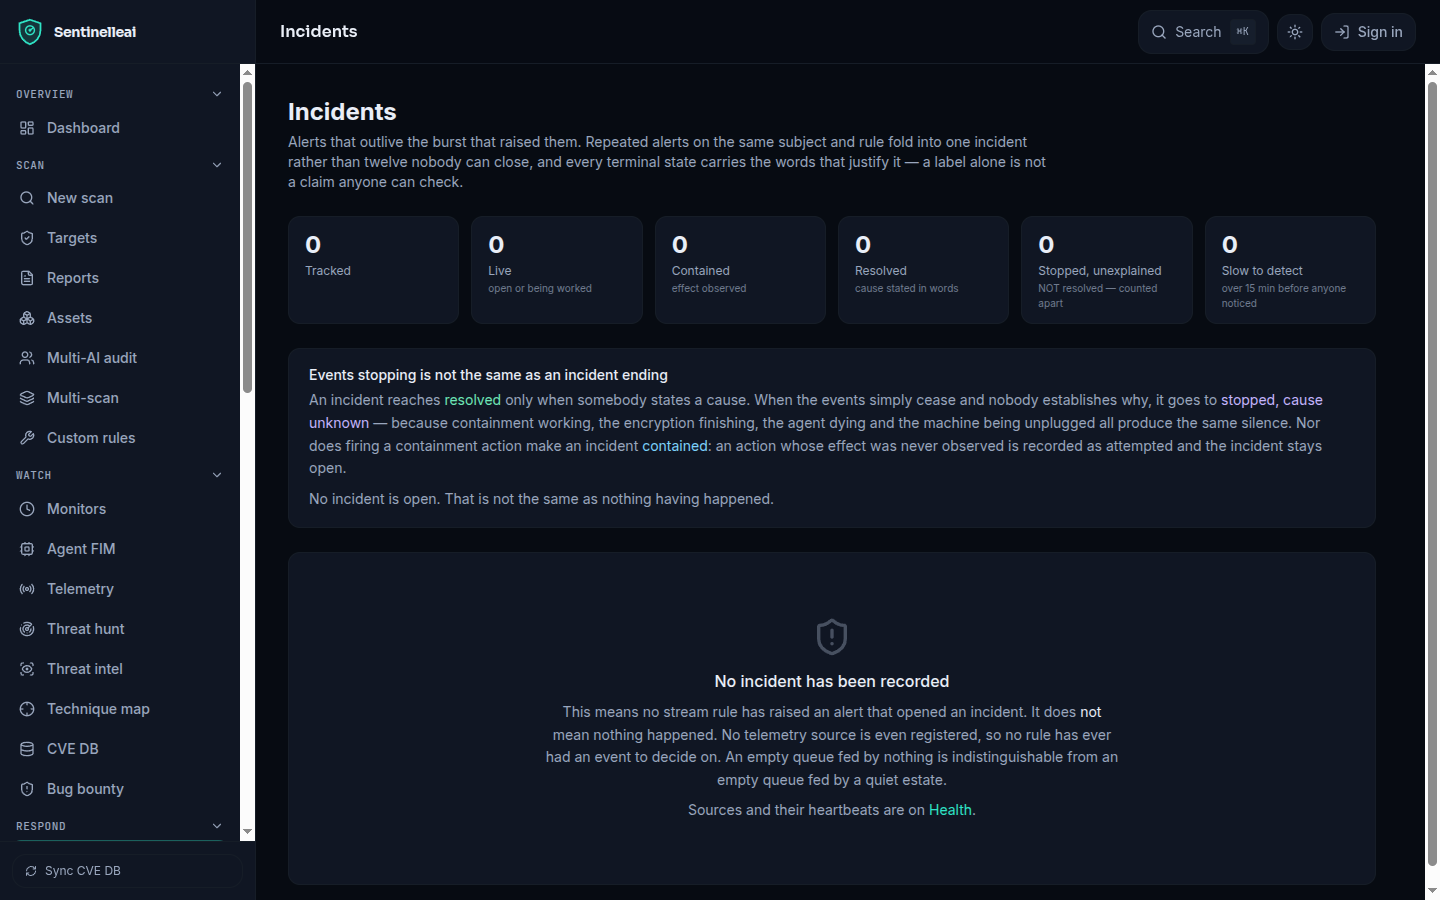Click the Monitors clock icon

point(27,509)
